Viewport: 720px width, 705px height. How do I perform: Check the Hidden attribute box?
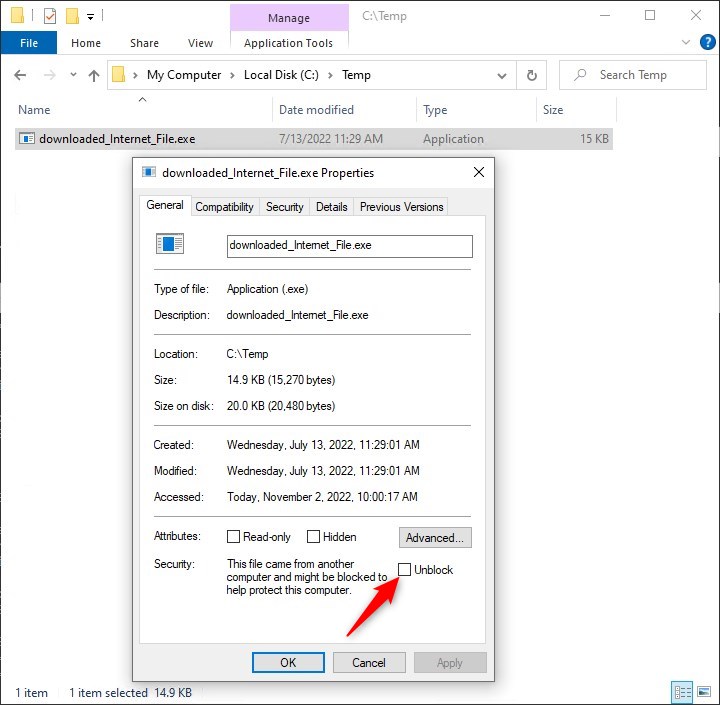314,537
